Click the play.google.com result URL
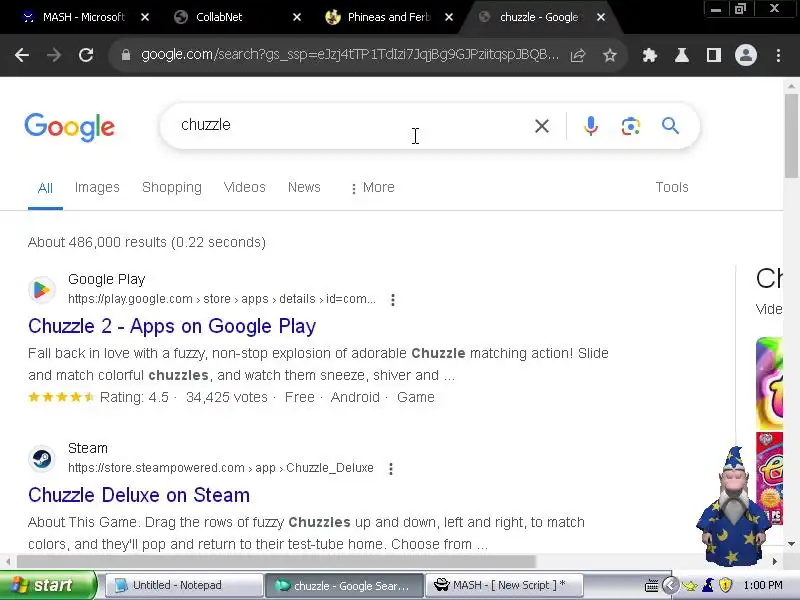 tap(222, 299)
